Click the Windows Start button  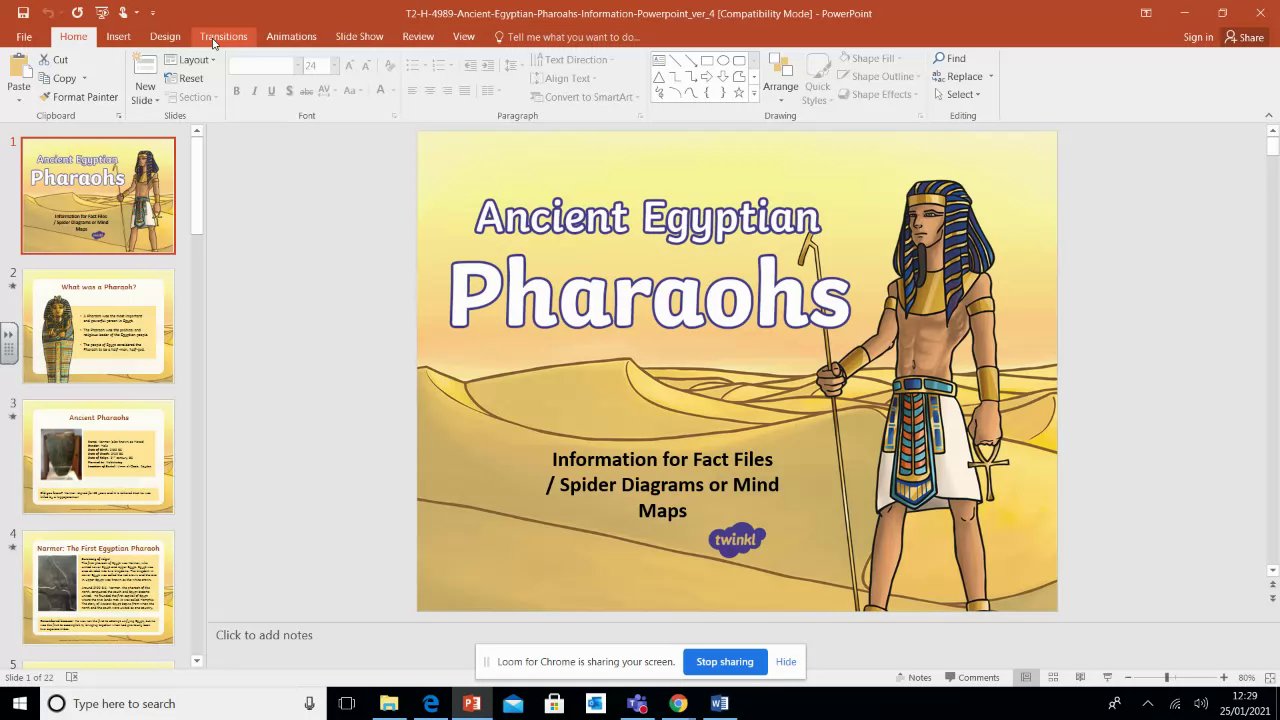click(19, 704)
